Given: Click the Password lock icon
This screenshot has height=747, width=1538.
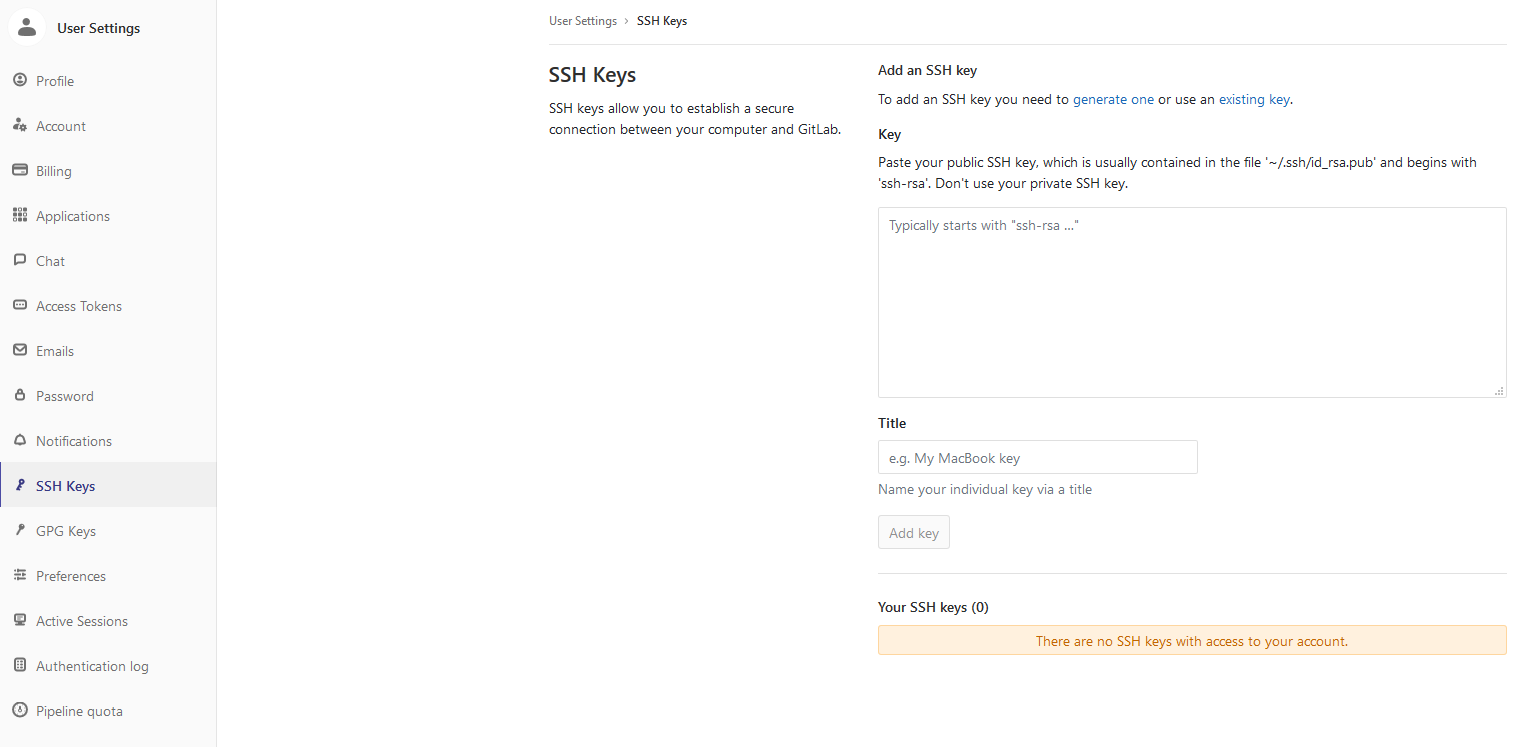Looking at the screenshot, I should (20, 396).
